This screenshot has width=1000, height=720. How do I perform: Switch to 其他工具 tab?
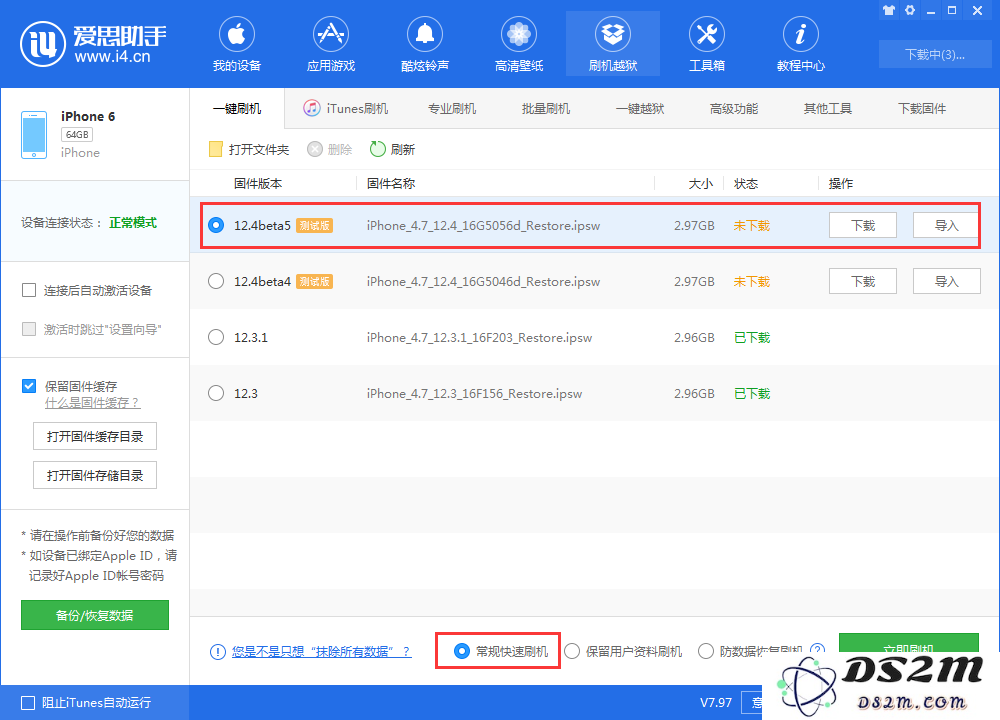(828, 109)
